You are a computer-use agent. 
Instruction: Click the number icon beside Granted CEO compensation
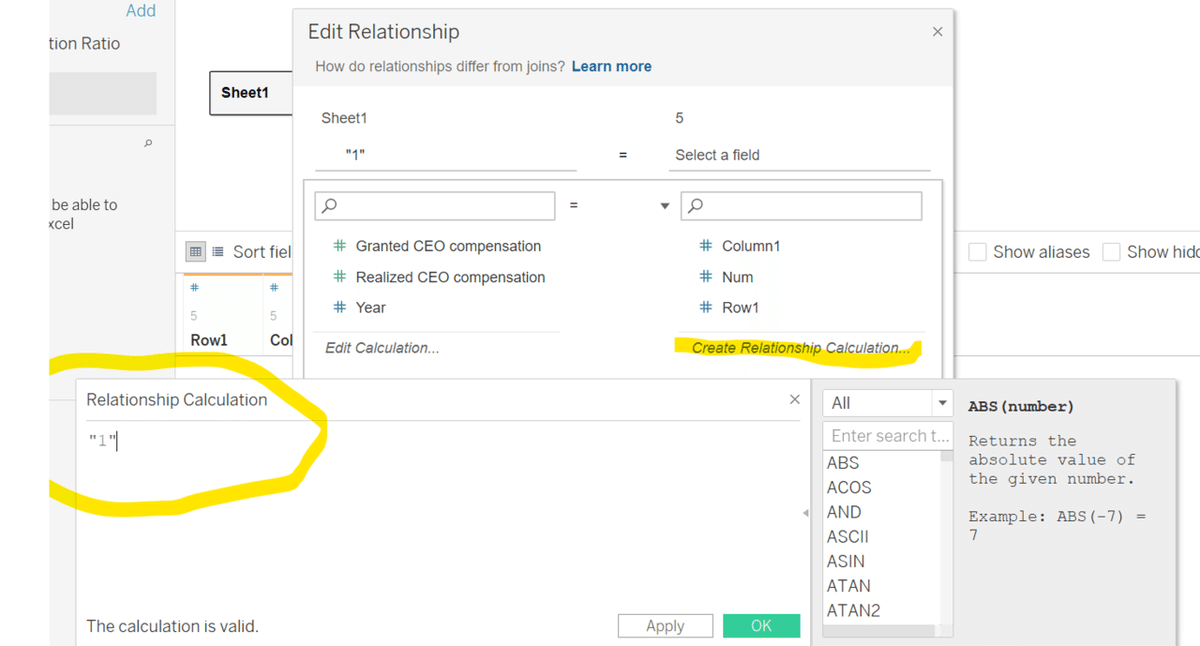(x=340, y=246)
